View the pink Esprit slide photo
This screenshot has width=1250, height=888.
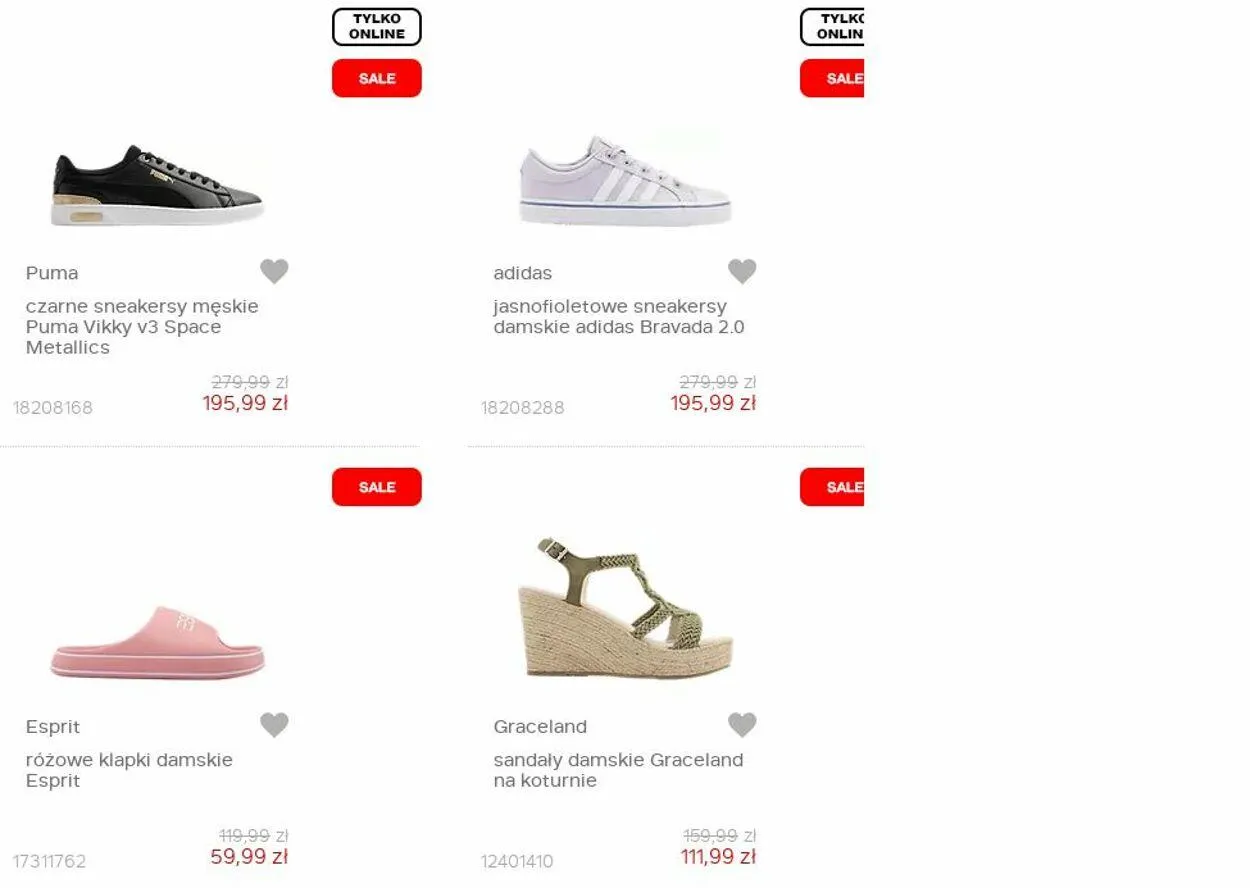[157, 642]
